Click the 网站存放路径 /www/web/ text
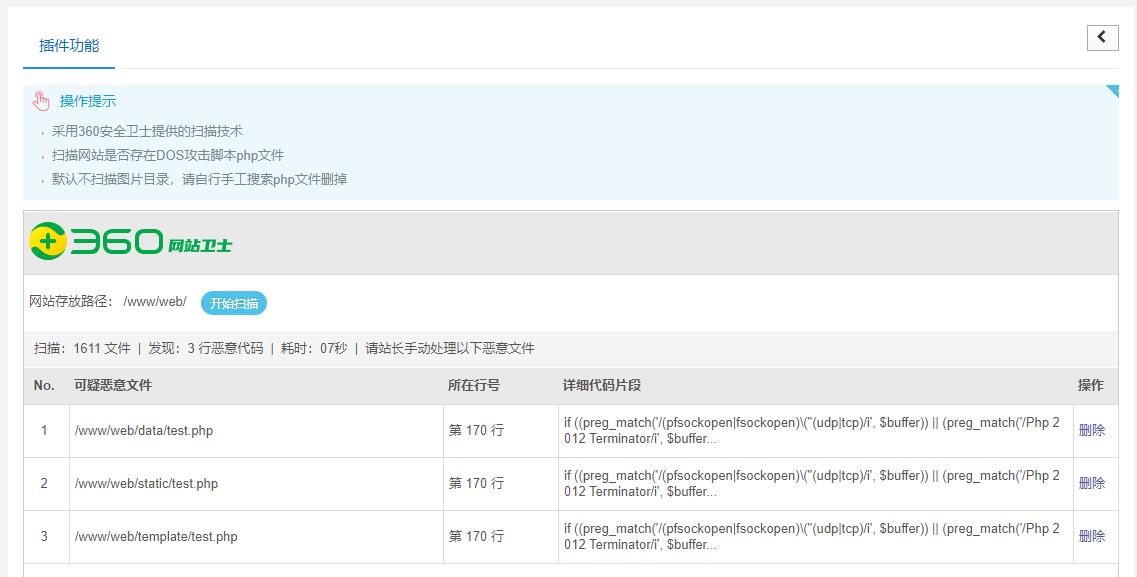 point(108,302)
